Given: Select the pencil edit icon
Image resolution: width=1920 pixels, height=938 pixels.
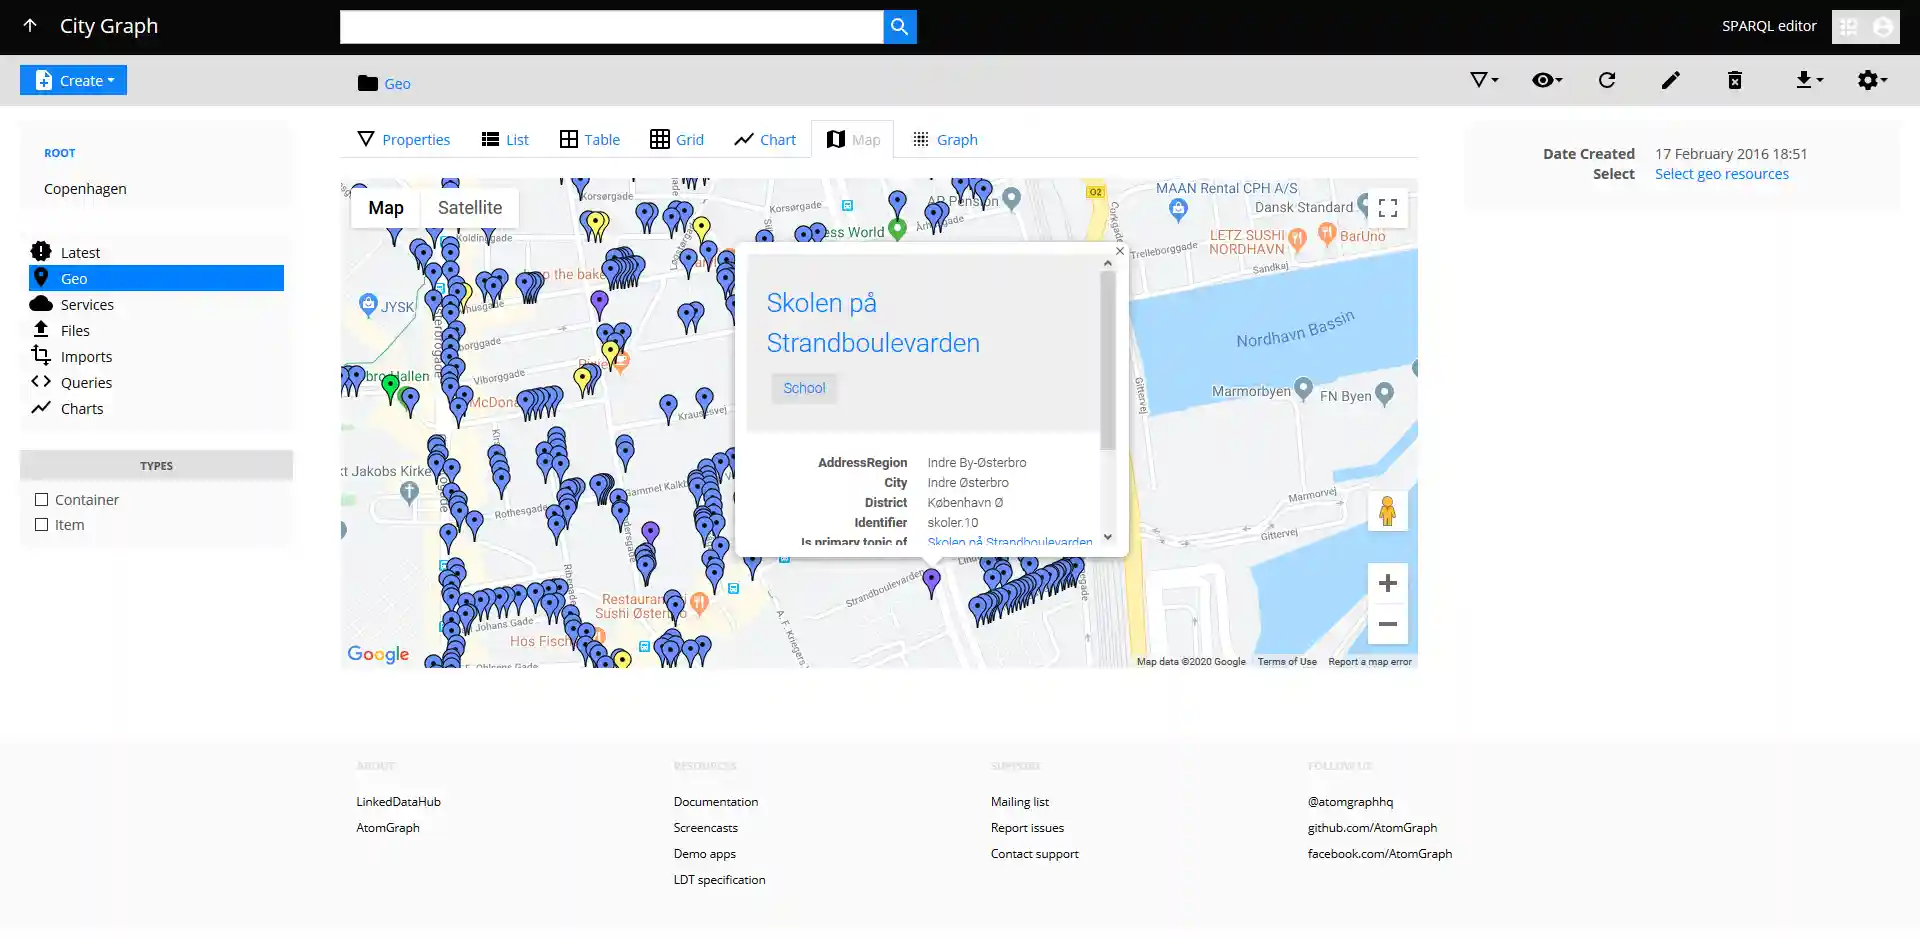Looking at the screenshot, I should coord(1670,80).
